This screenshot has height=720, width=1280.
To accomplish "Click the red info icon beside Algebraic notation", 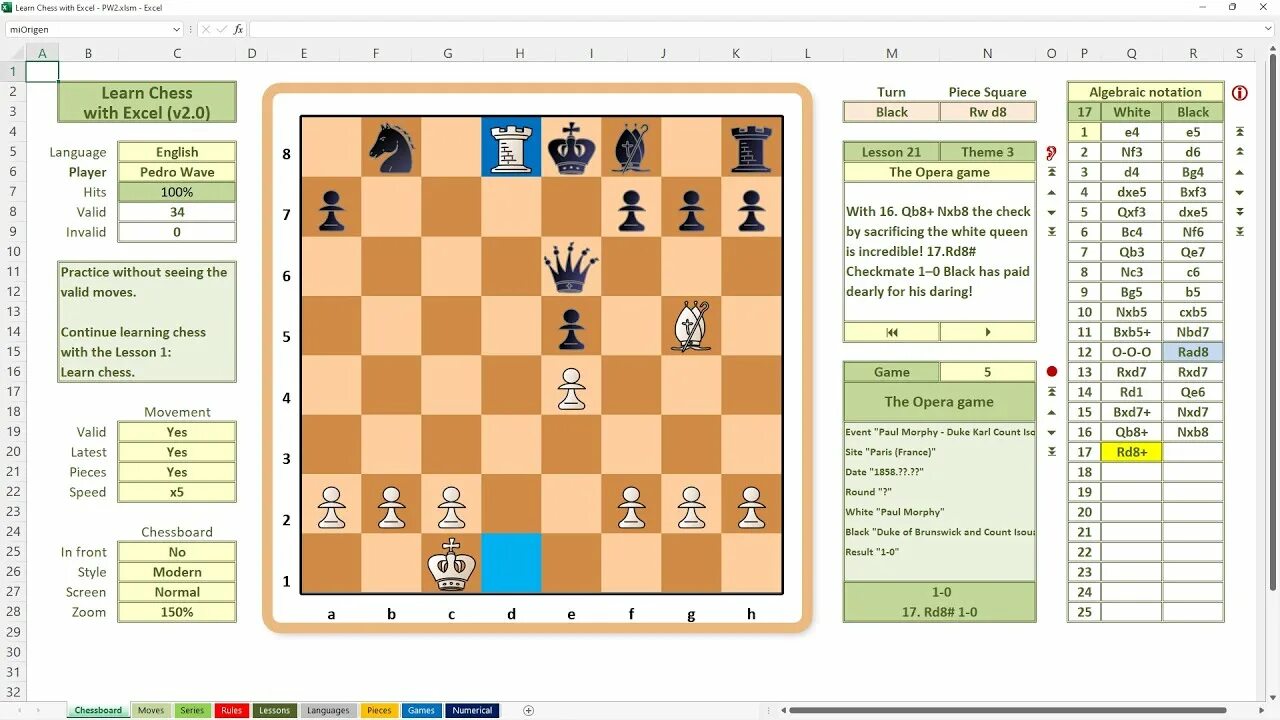I will 1240,93.
